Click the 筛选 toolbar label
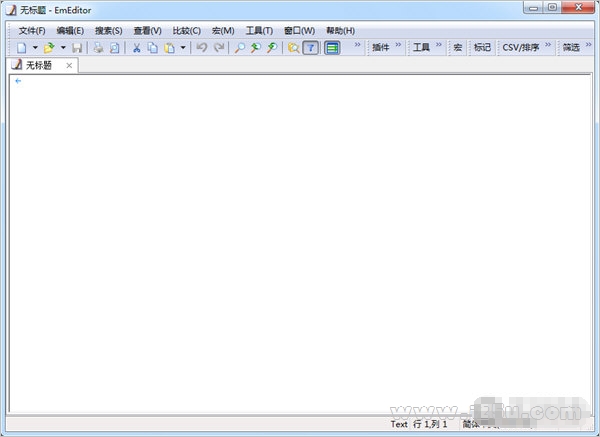 click(571, 47)
